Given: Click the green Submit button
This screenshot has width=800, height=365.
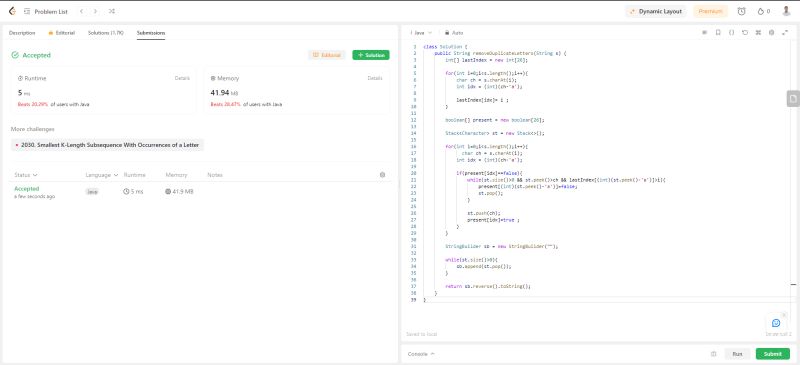Looking at the screenshot, I should (x=772, y=354).
